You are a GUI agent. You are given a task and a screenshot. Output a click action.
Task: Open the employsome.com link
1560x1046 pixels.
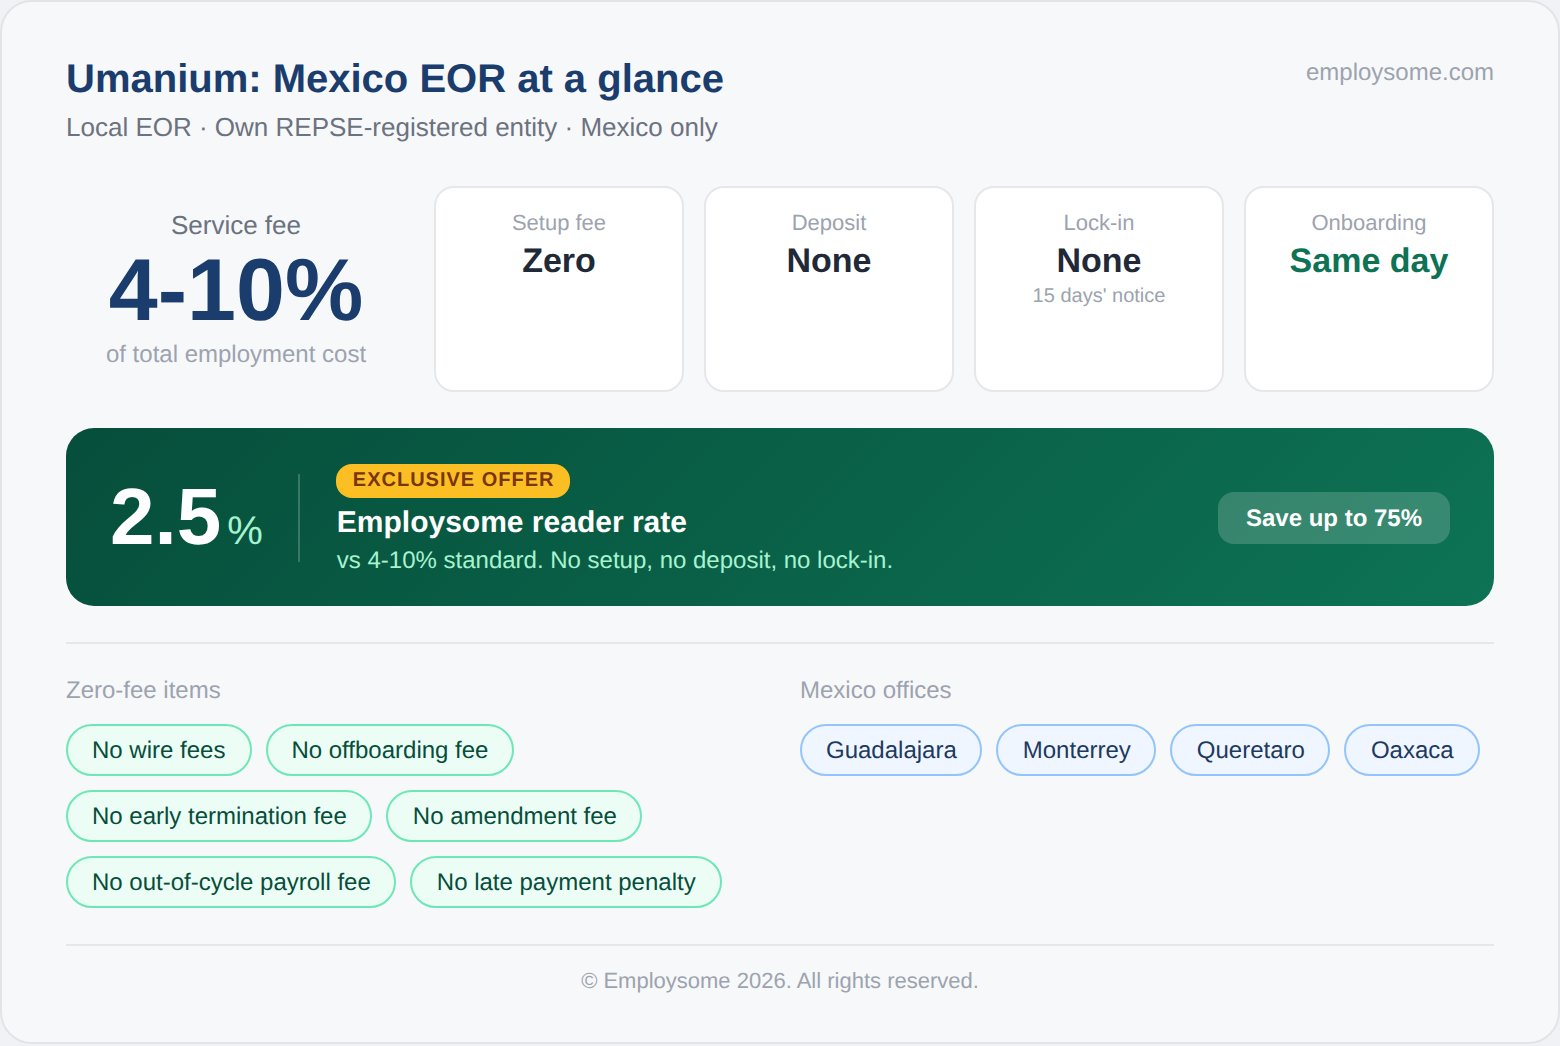tap(1399, 72)
